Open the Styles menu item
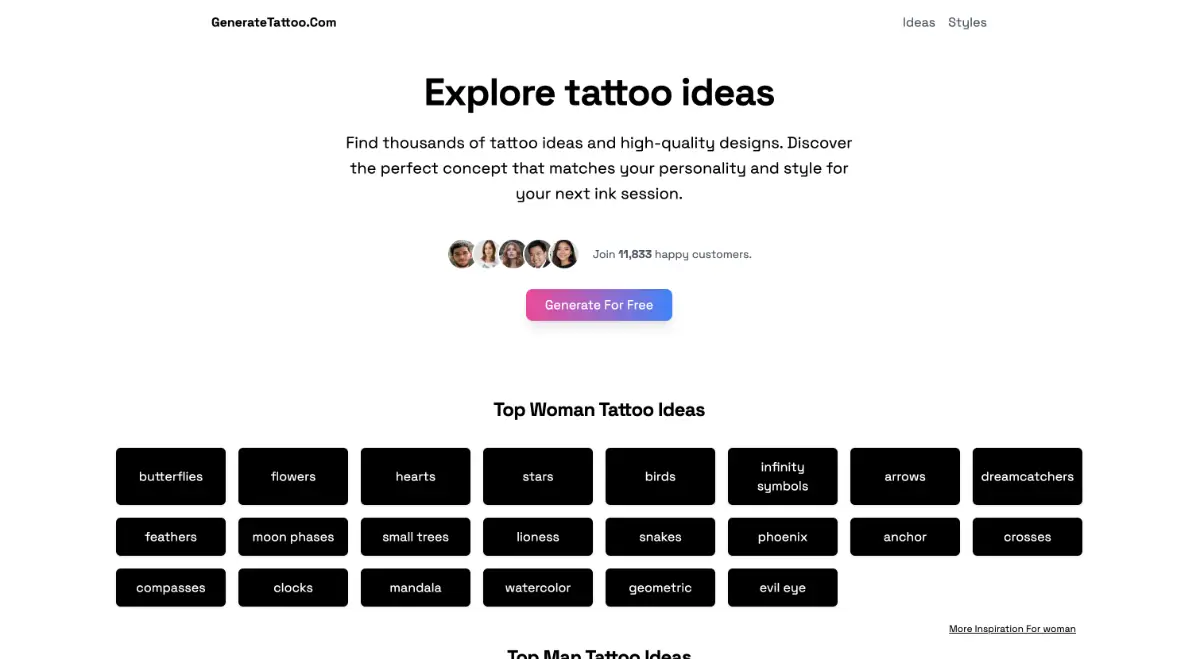Viewport: 1200px width, 659px height. [967, 22]
